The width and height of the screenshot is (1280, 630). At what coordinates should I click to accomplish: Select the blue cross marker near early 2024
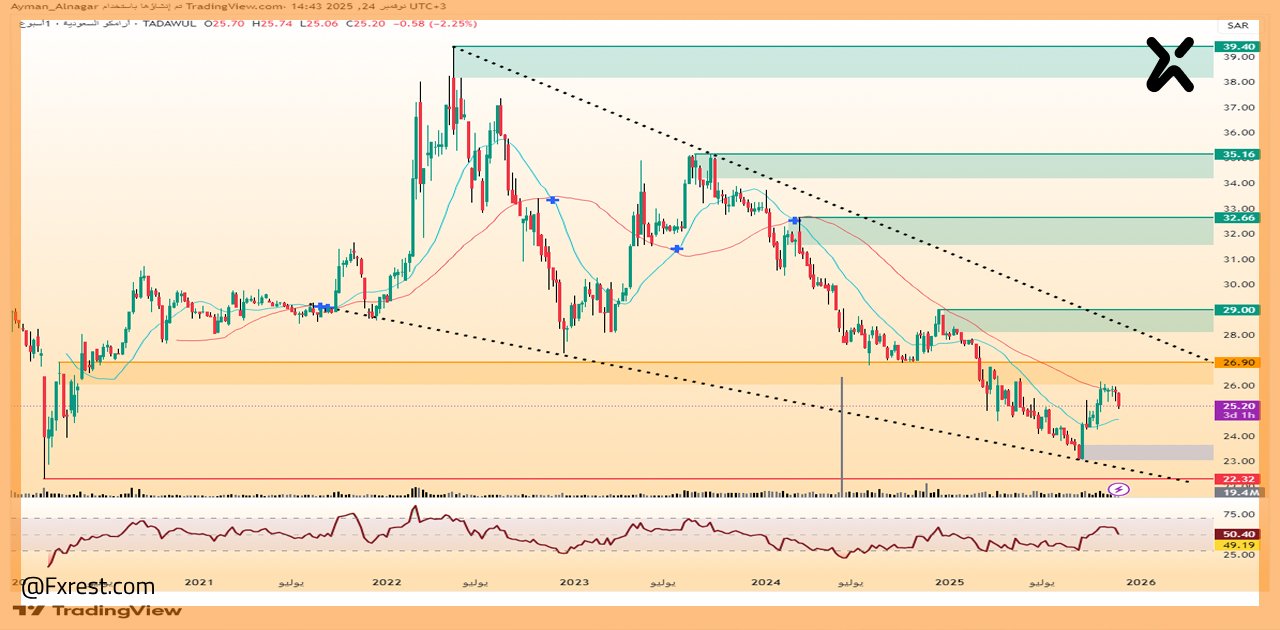click(795, 220)
